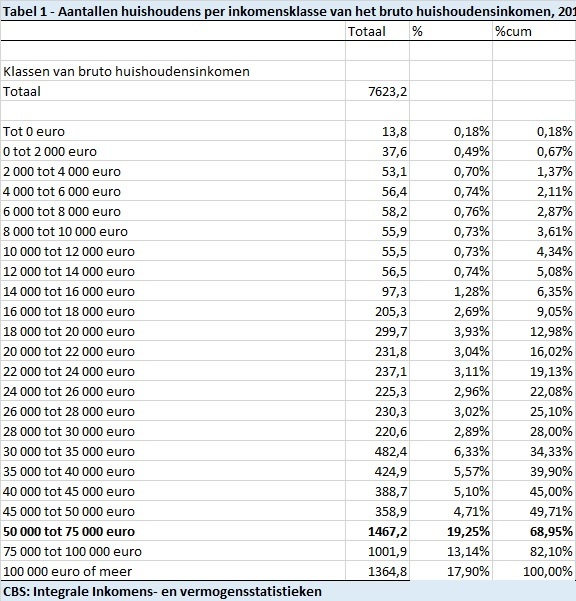Click the bold 1467,2 total cell
The height and width of the screenshot is (601, 576).
point(377,531)
